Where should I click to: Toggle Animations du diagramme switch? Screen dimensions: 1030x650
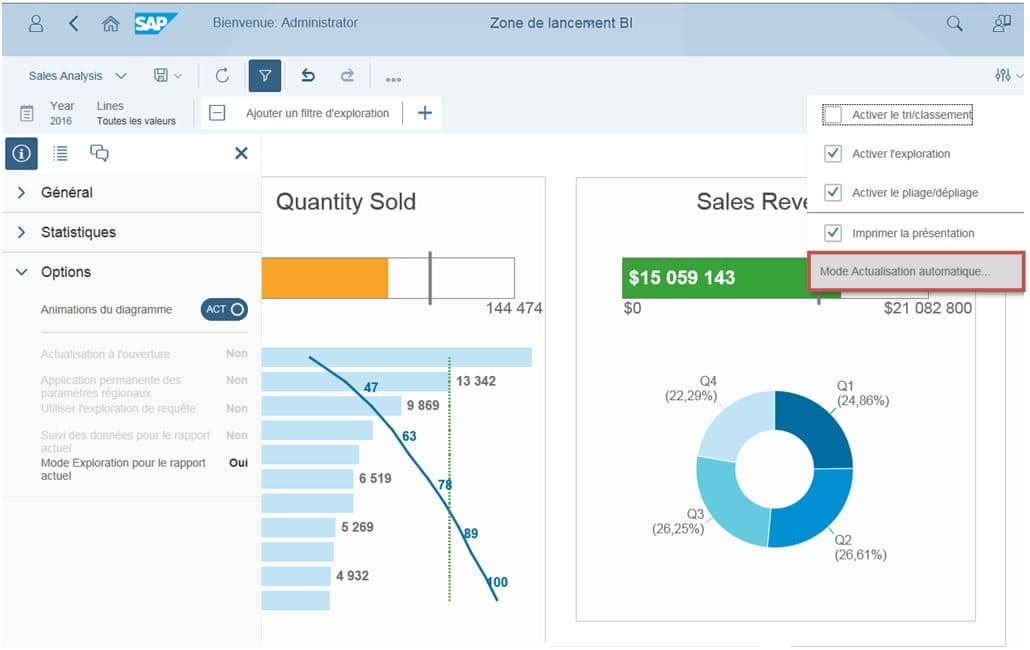pyautogui.click(x=224, y=309)
